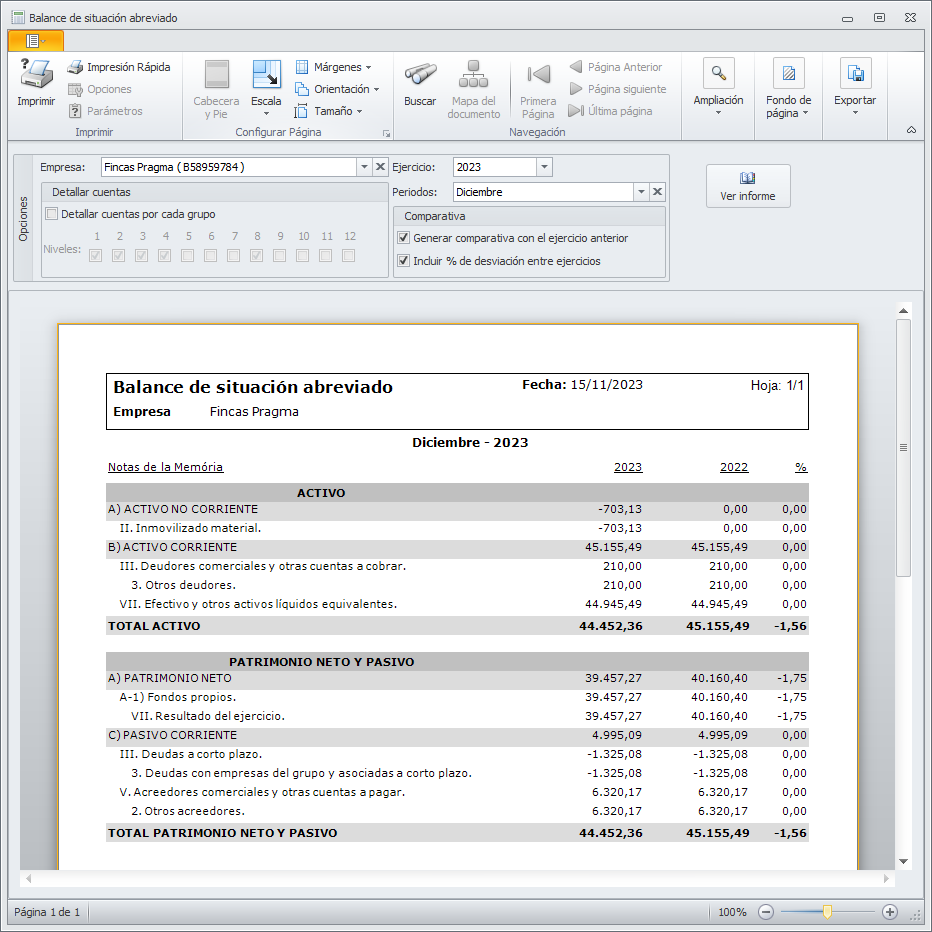The image size is (932, 932).
Task: Uncheck Generar comparativa con el ejercicio anterior
Action: point(403,238)
